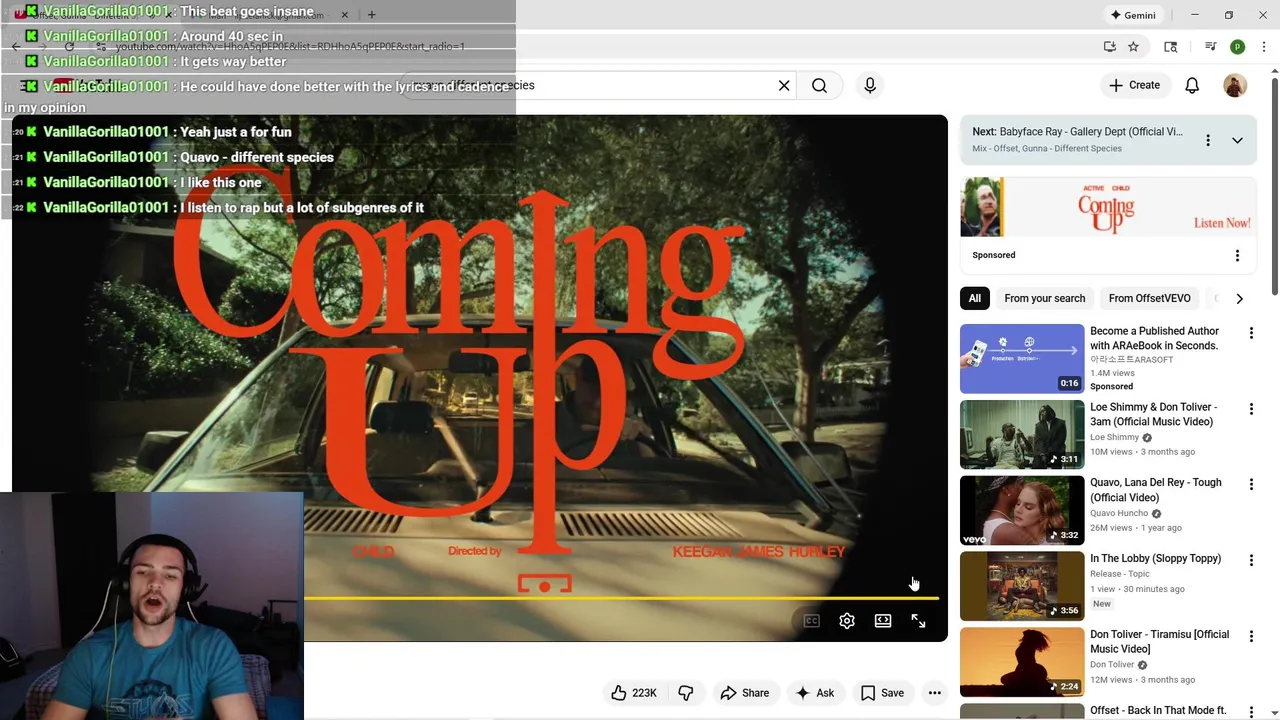Open video player settings gear
This screenshot has height=720, width=1280.
pyautogui.click(x=847, y=621)
